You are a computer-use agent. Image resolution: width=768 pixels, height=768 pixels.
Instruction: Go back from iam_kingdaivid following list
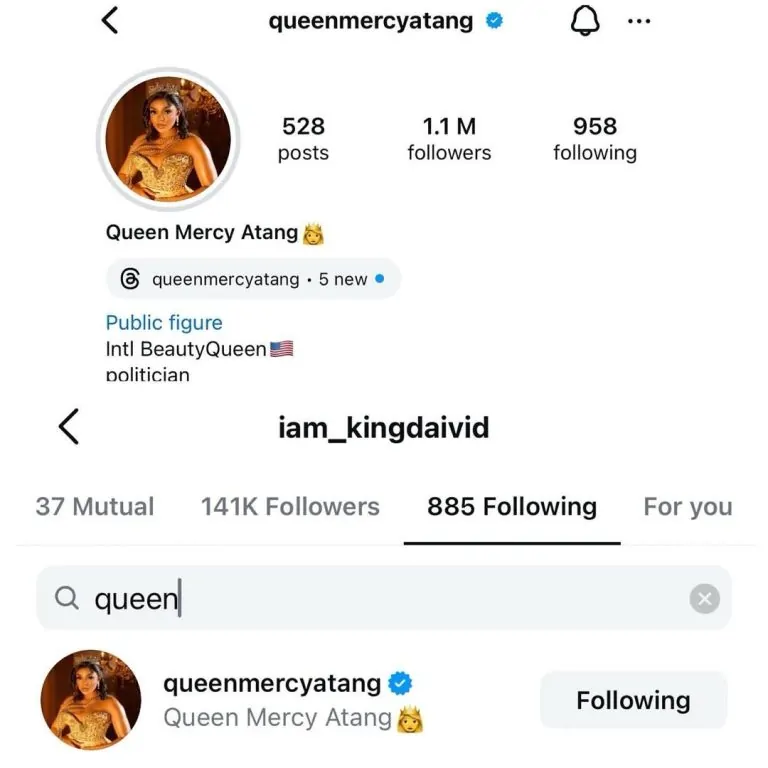(68, 427)
